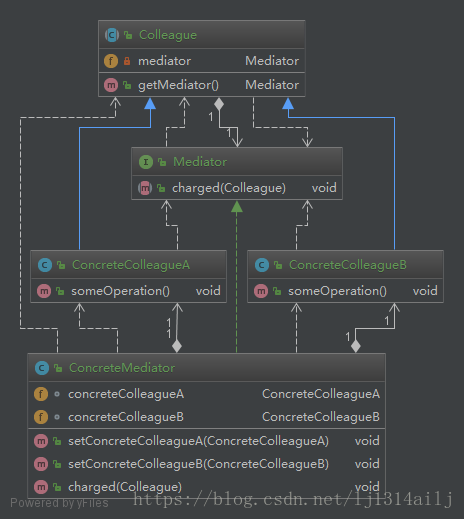Click the mediator field name in Colleague
Image resolution: width=464 pixels, height=519 pixels.
coord(164,61)
